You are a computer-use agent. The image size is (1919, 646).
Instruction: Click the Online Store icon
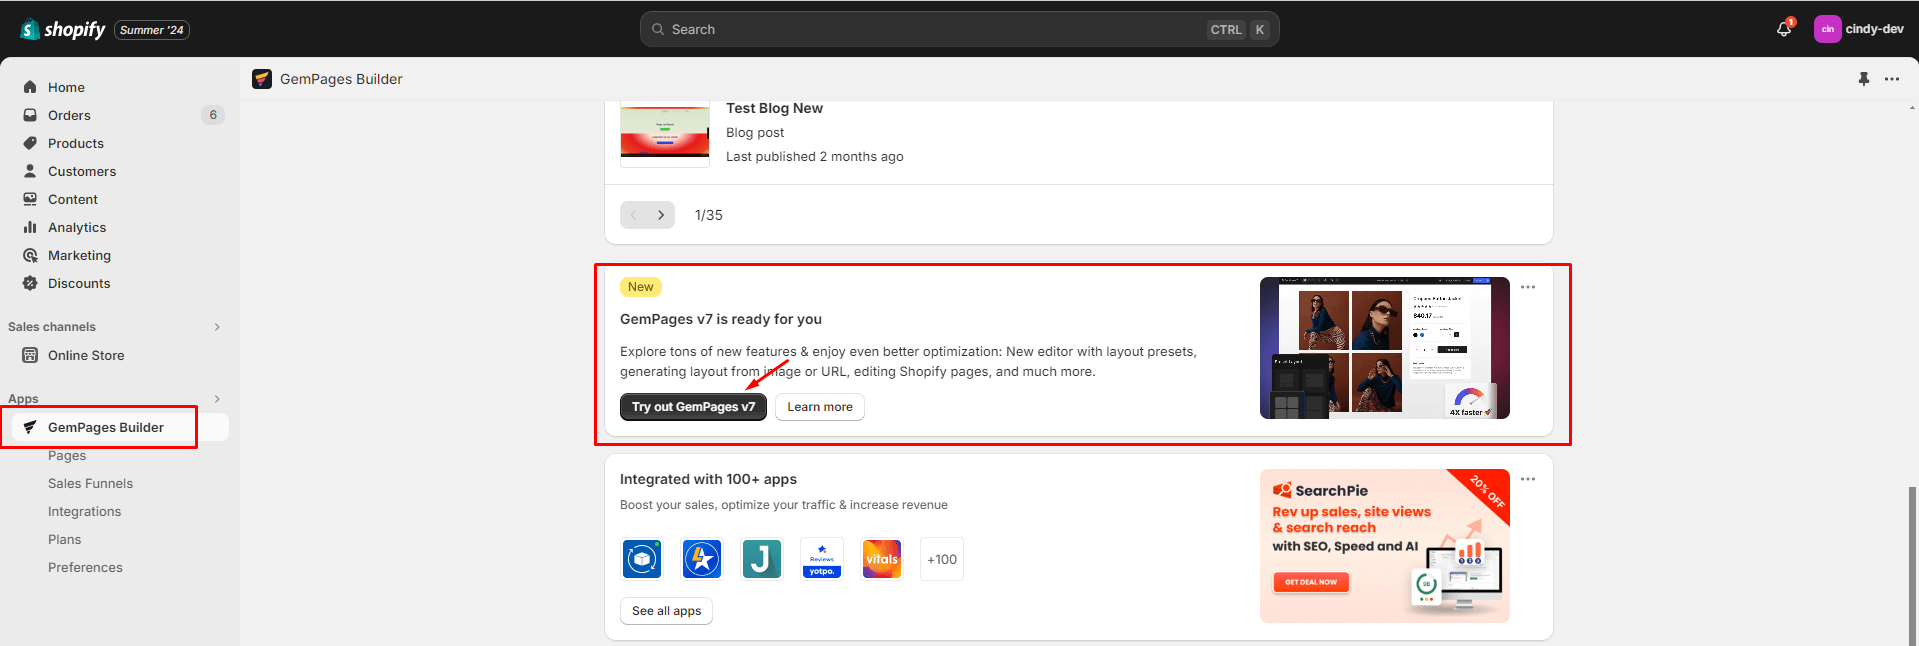coord(30,355)
